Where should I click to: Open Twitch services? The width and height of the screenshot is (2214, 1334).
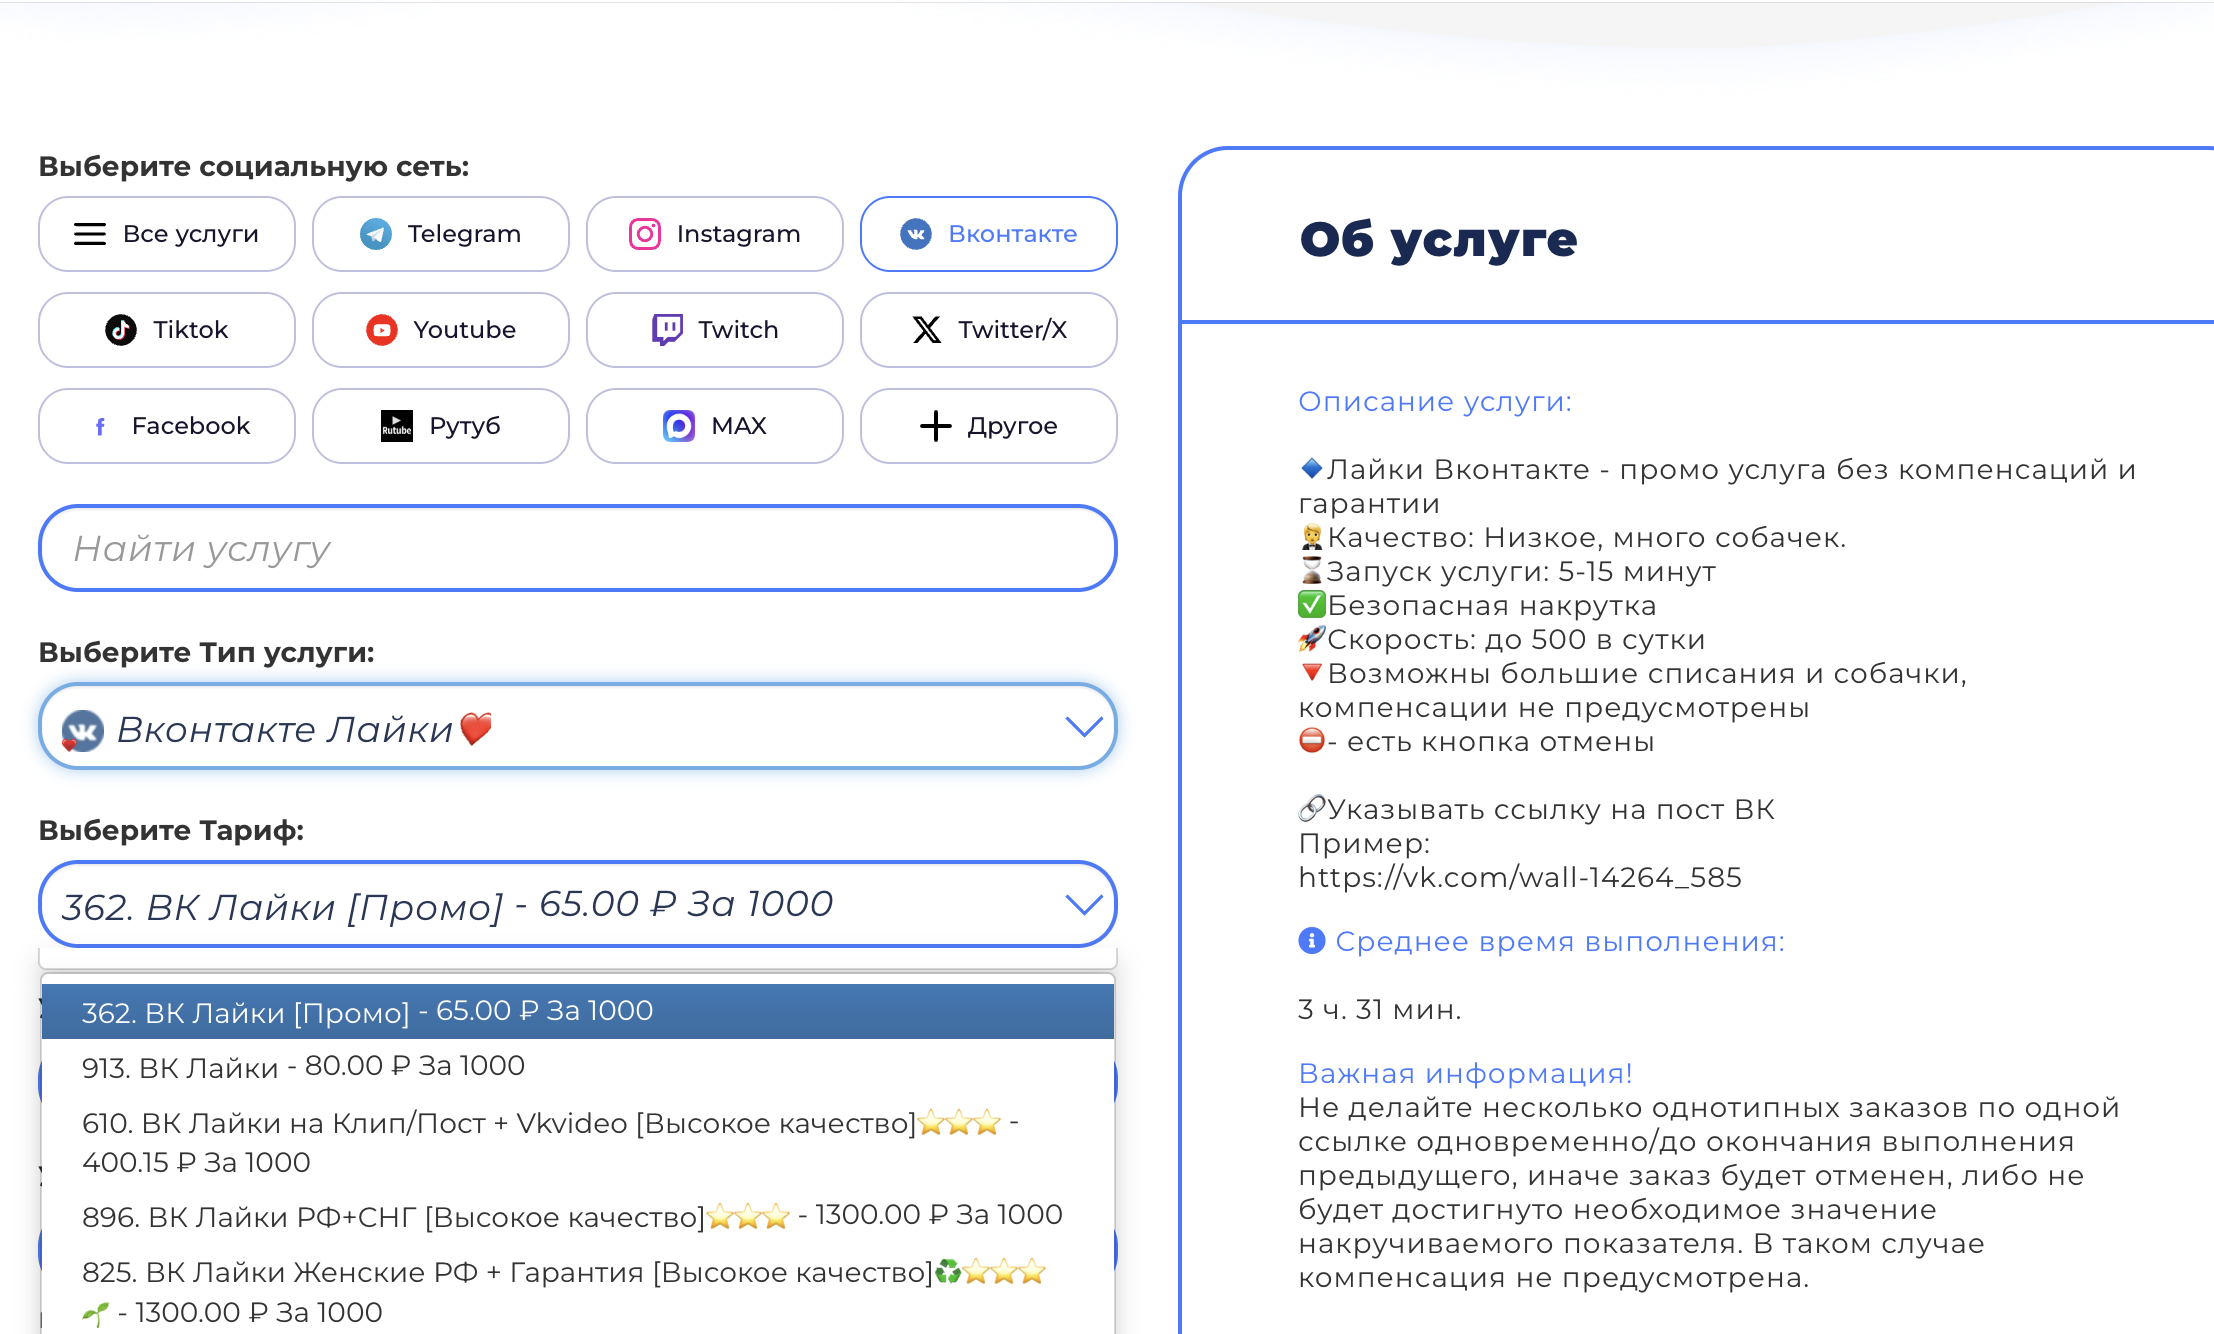[715, 330]
